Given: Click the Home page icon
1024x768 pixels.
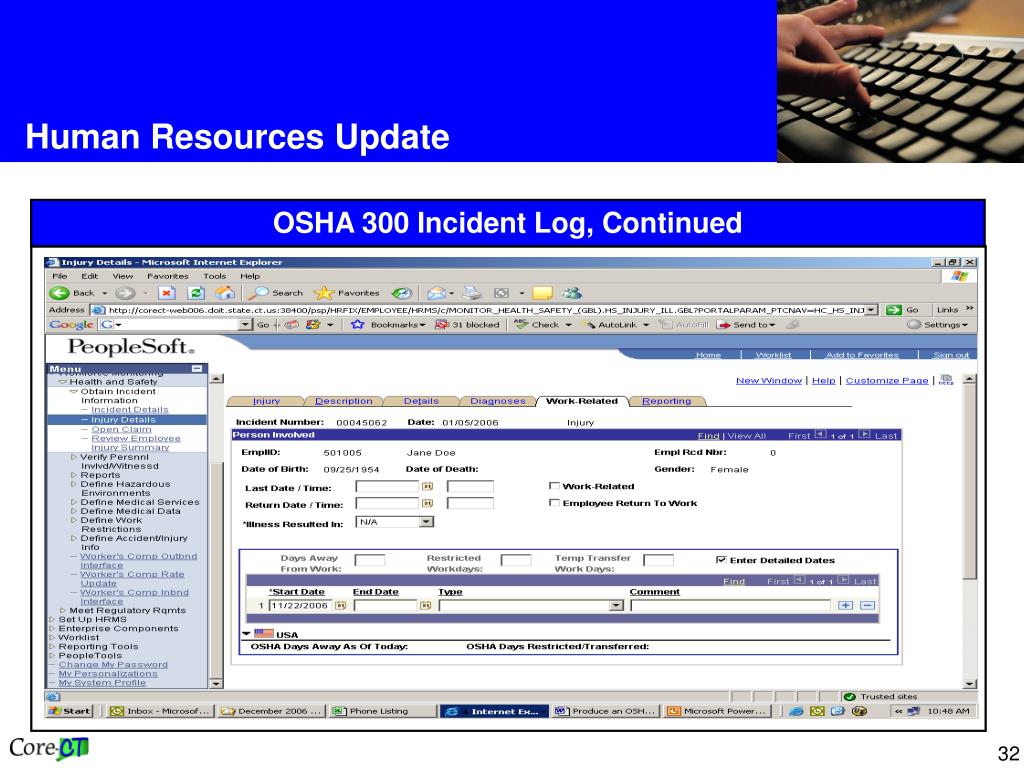Looking at the screenshot, I should [225, 293].
